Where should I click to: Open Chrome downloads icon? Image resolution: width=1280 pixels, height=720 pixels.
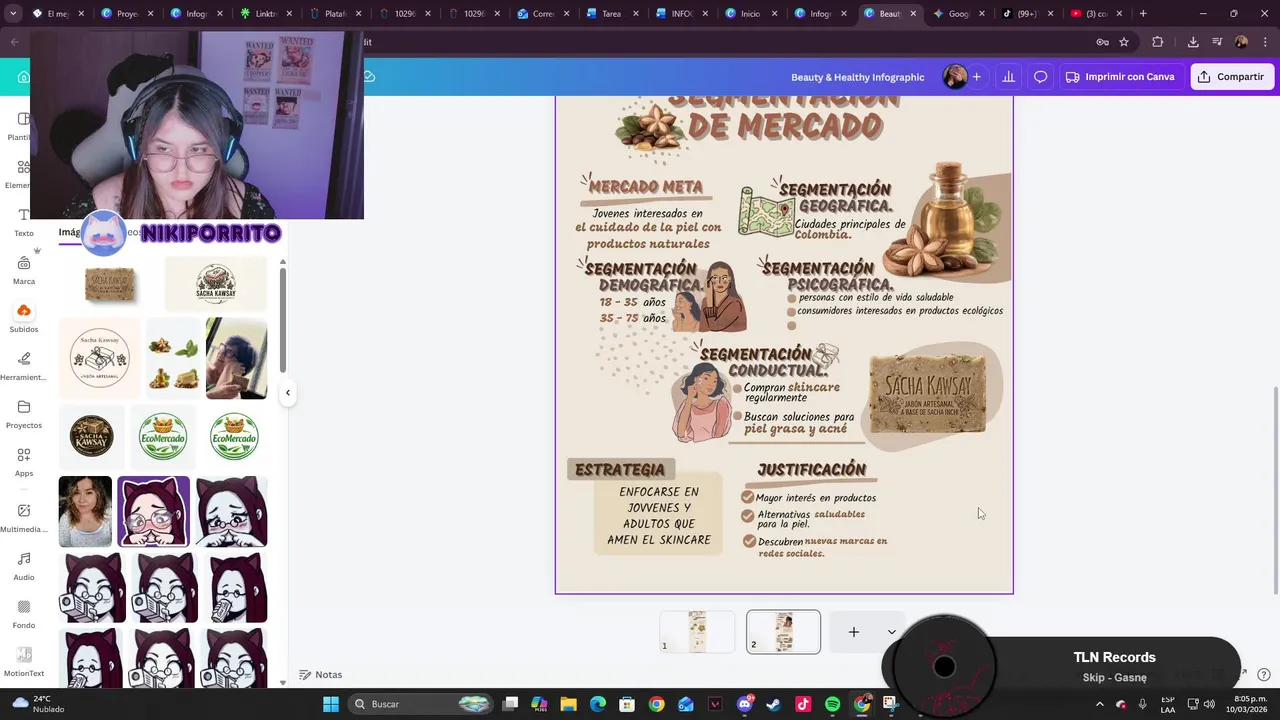click(x=1193, y=42)
